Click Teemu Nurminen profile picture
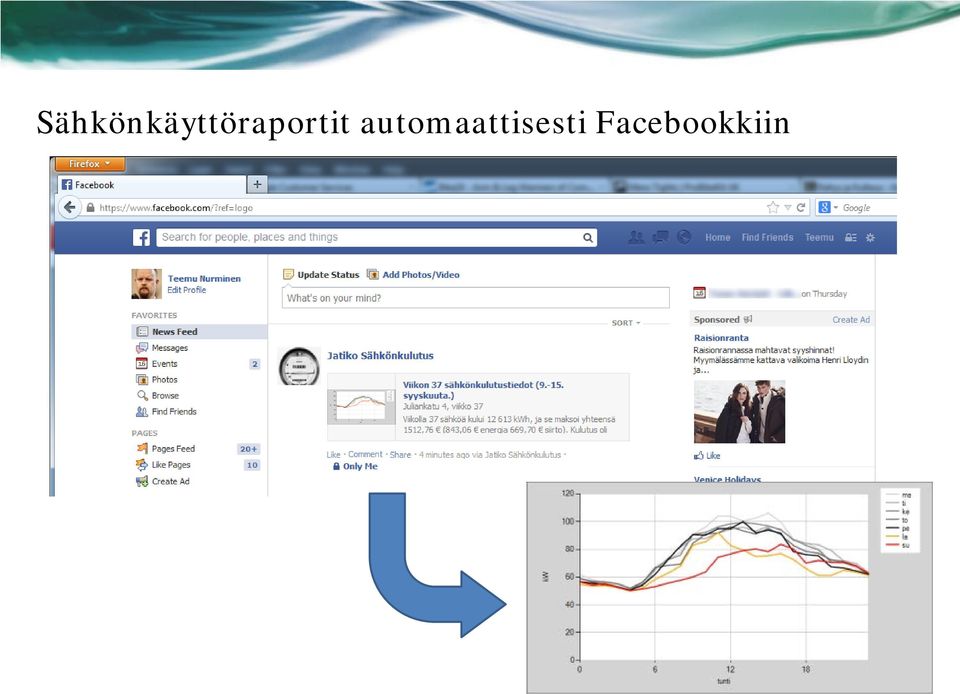 point(146,284)
